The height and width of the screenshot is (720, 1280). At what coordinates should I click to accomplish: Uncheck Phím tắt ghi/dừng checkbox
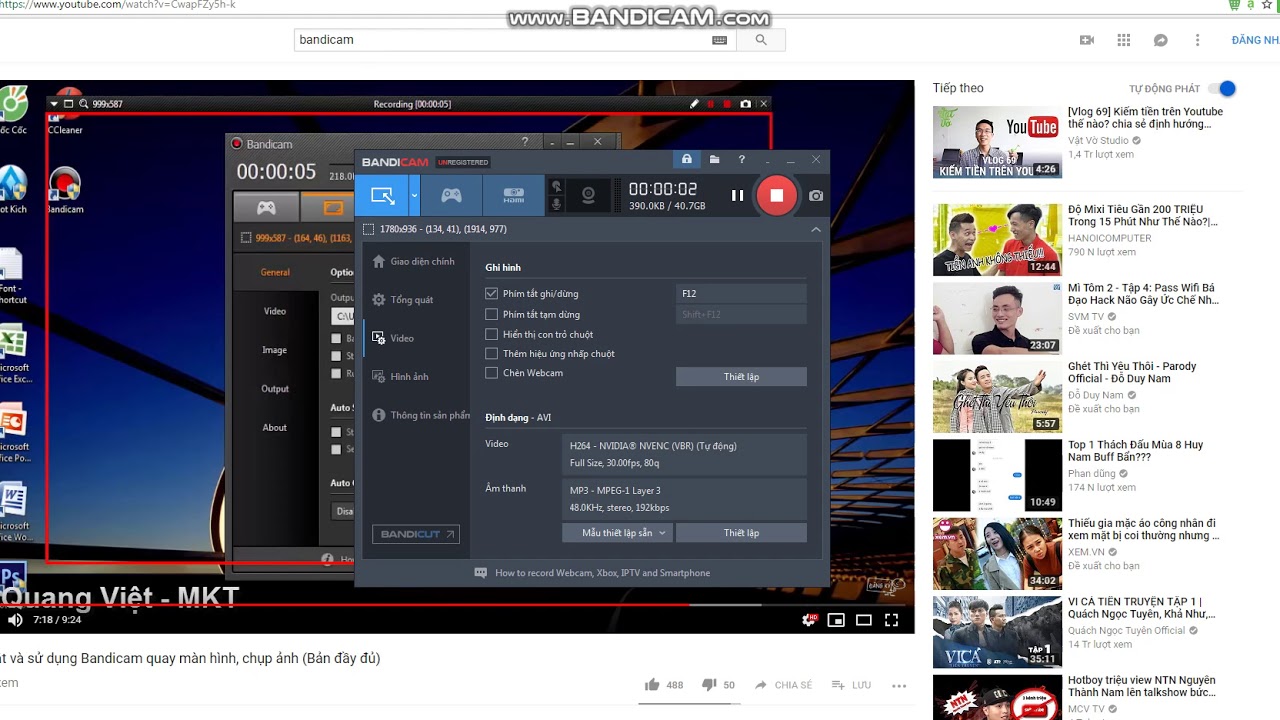click(x=491, y=294)
